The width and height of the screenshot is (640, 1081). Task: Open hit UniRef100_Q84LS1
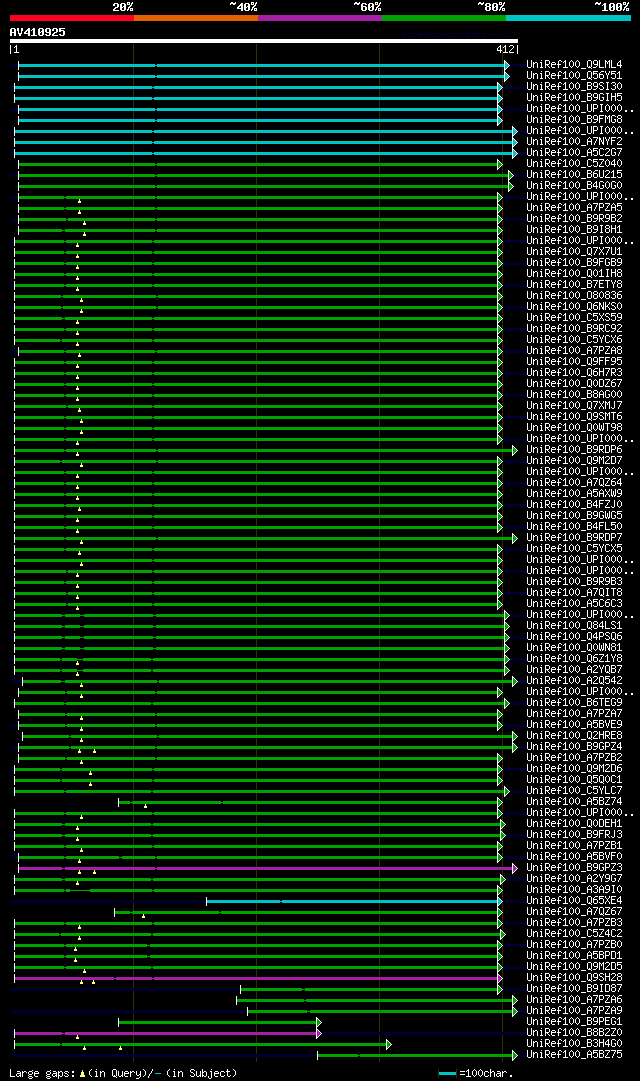coord(574,625)
